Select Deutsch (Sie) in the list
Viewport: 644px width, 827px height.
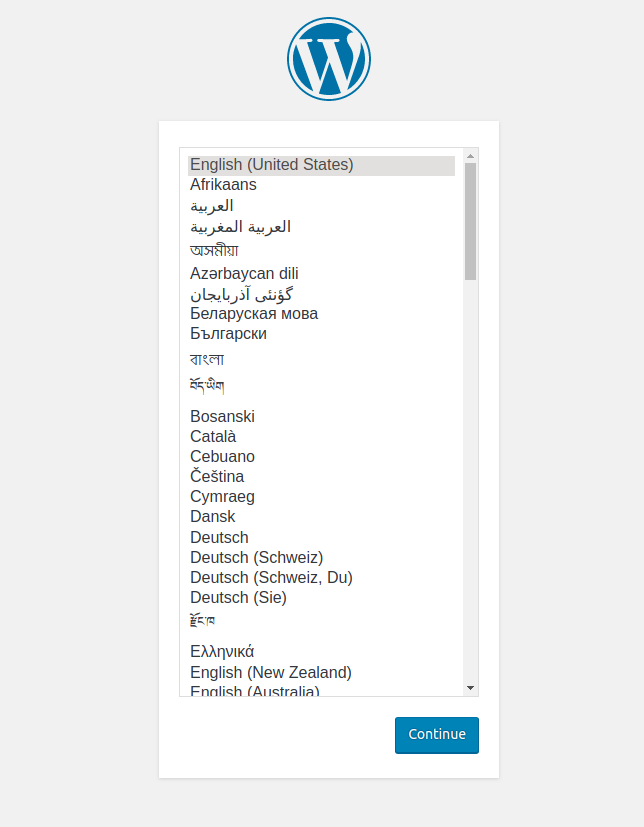pos(238,597)
